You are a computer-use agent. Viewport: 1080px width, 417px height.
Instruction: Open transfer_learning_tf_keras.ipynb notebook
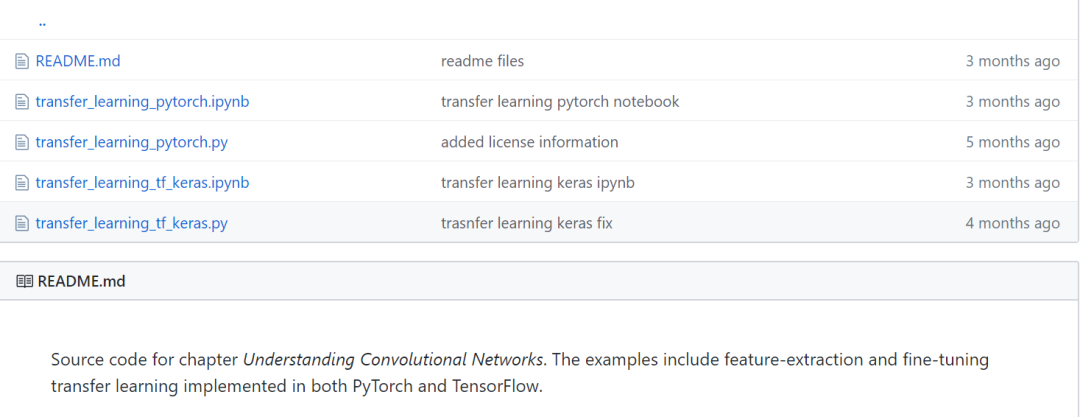click(x=142, y=183)
